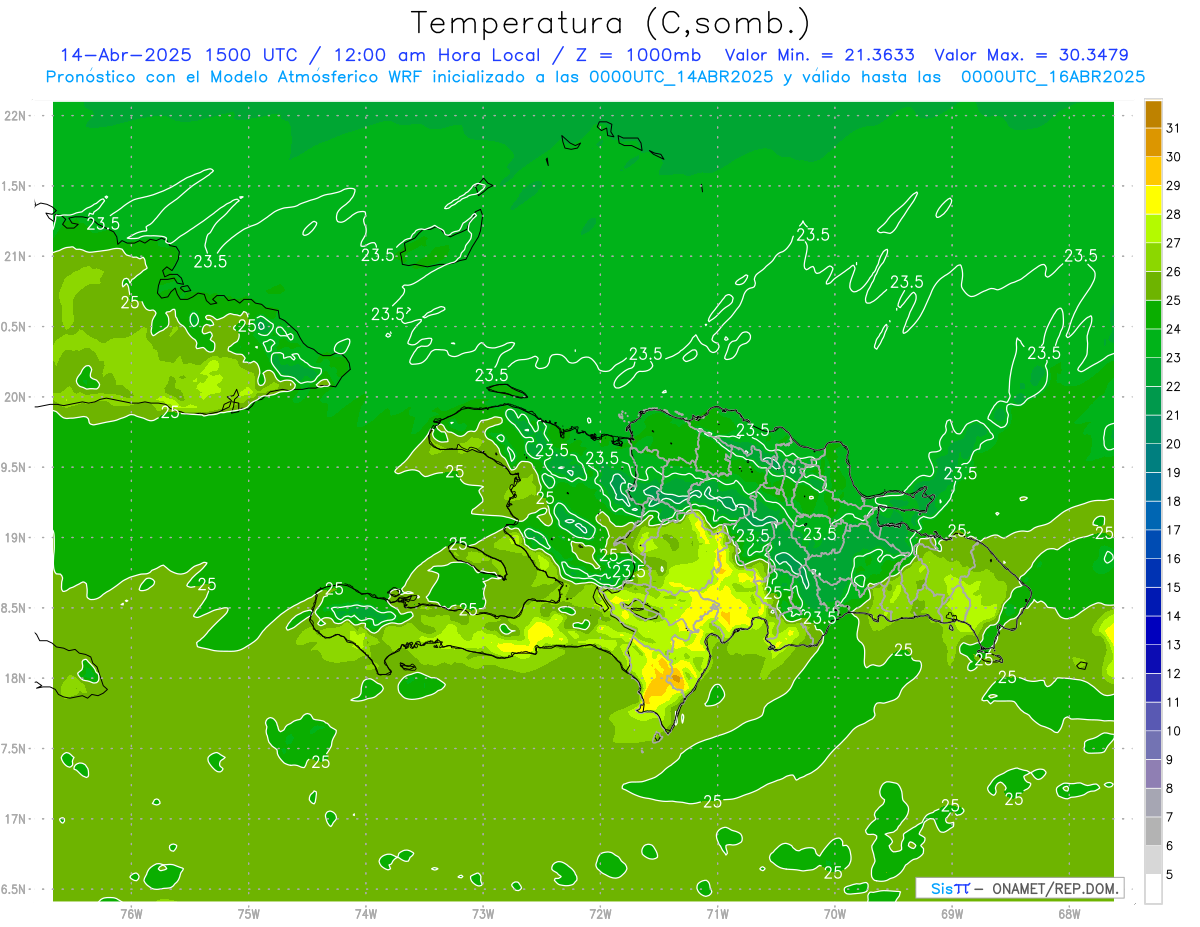The image size is (1200, 927).
Task: Select the yellow legend swatch between 28 and 29
Action: coord(1153,200)
